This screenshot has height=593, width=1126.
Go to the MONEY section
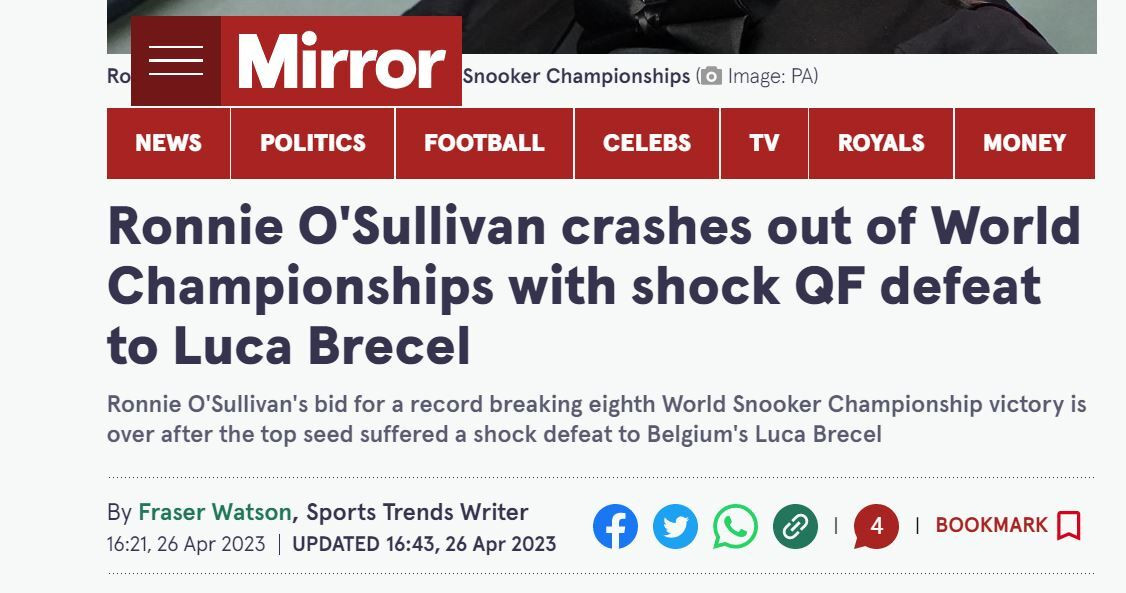click(x=1025, y=143)
